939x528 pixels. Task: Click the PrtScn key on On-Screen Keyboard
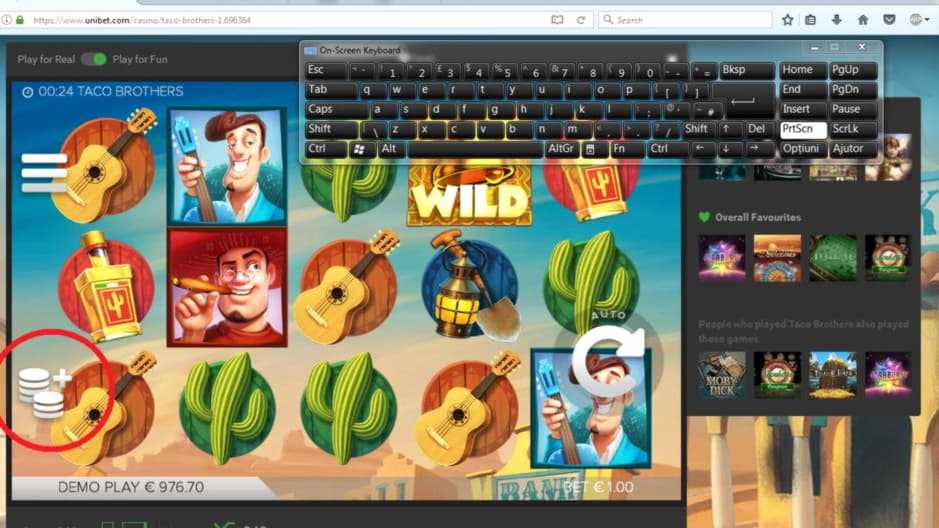coord(802,130)
